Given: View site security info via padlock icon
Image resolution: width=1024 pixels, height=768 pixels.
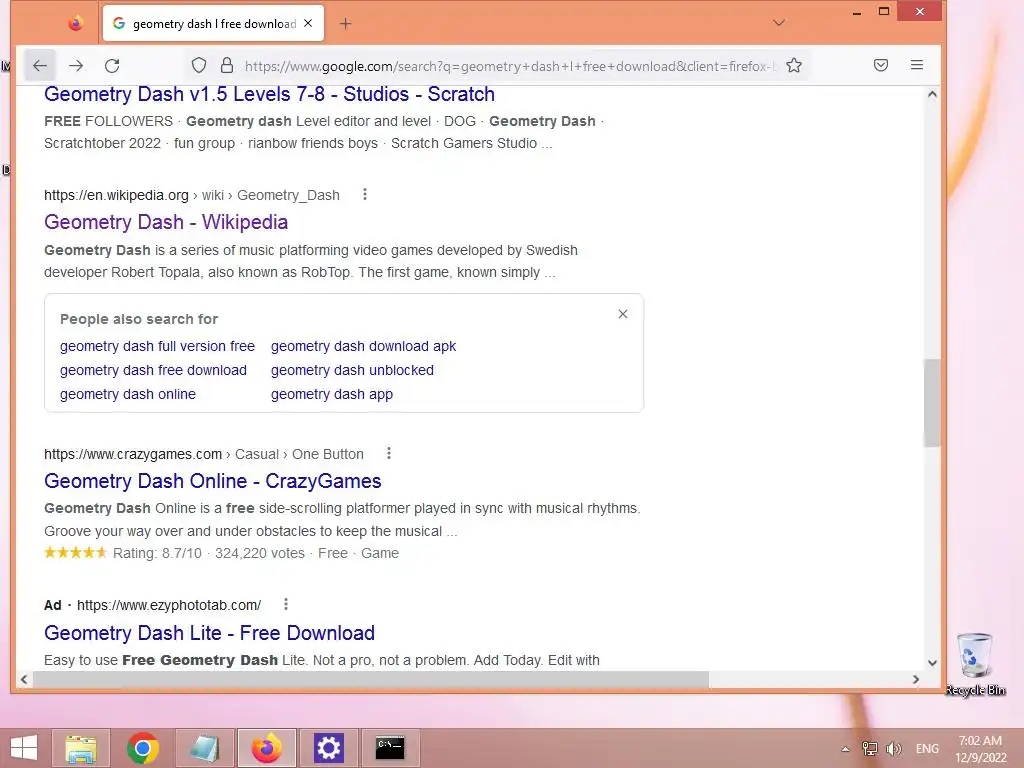Looking at the screenshot, I should point(227,65).
